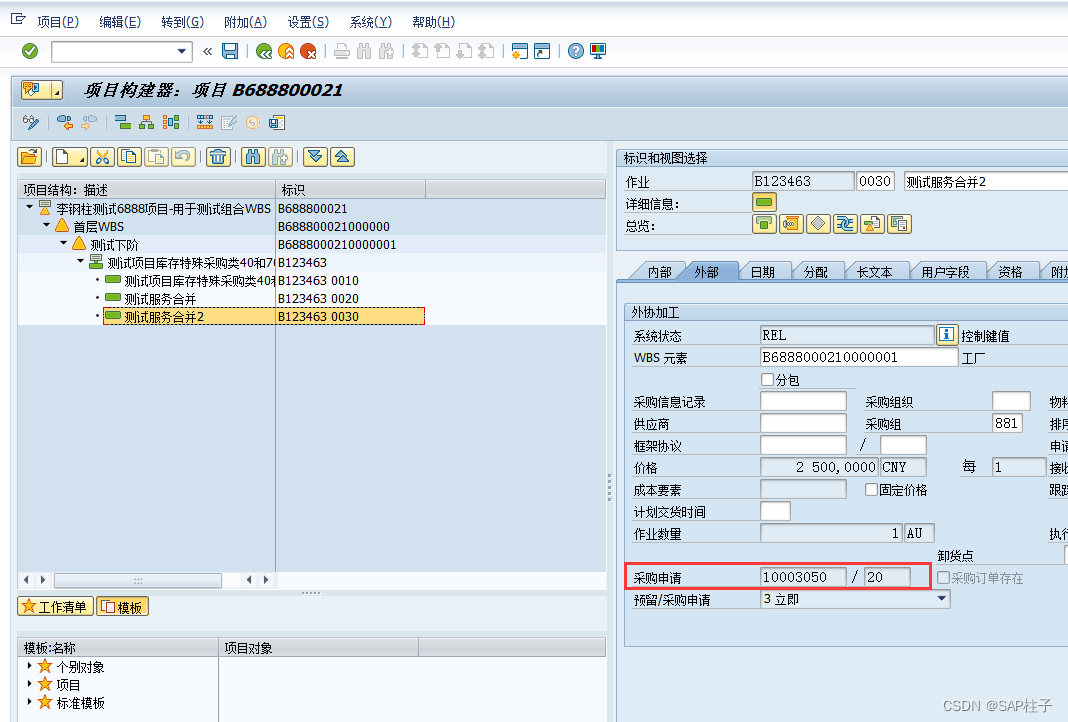Open the 设置(S) menu

pyautogui.click(x=308, y=22)
